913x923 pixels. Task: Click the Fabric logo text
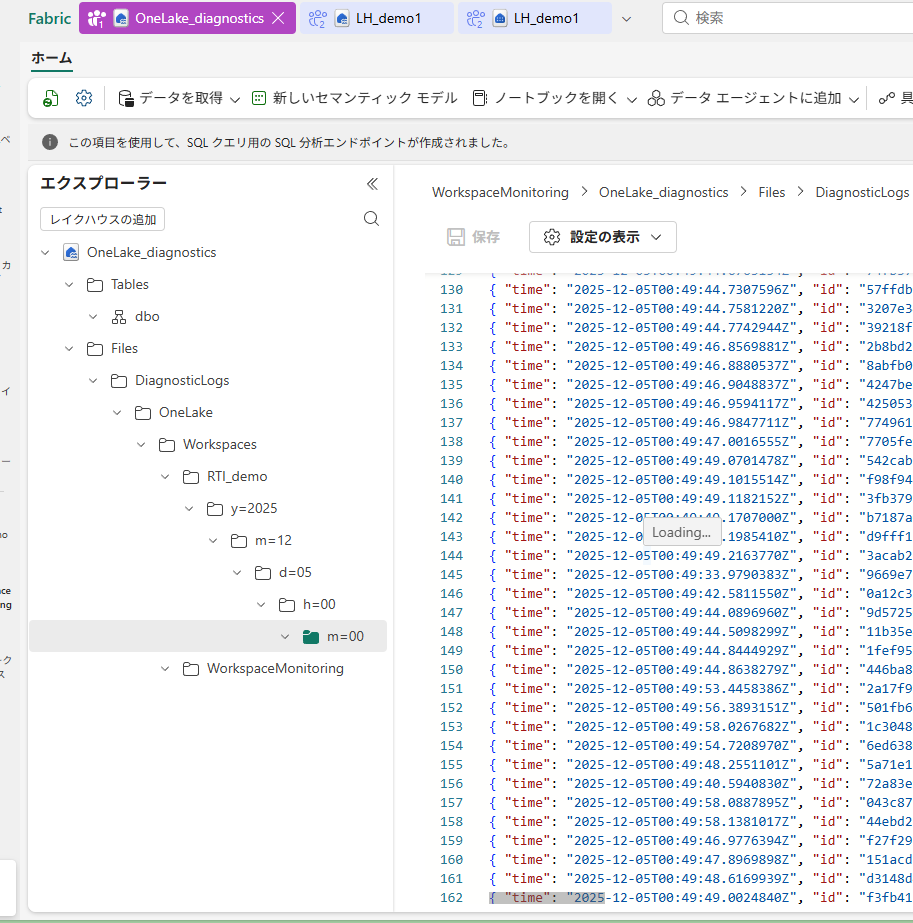[x=49, y=18]
